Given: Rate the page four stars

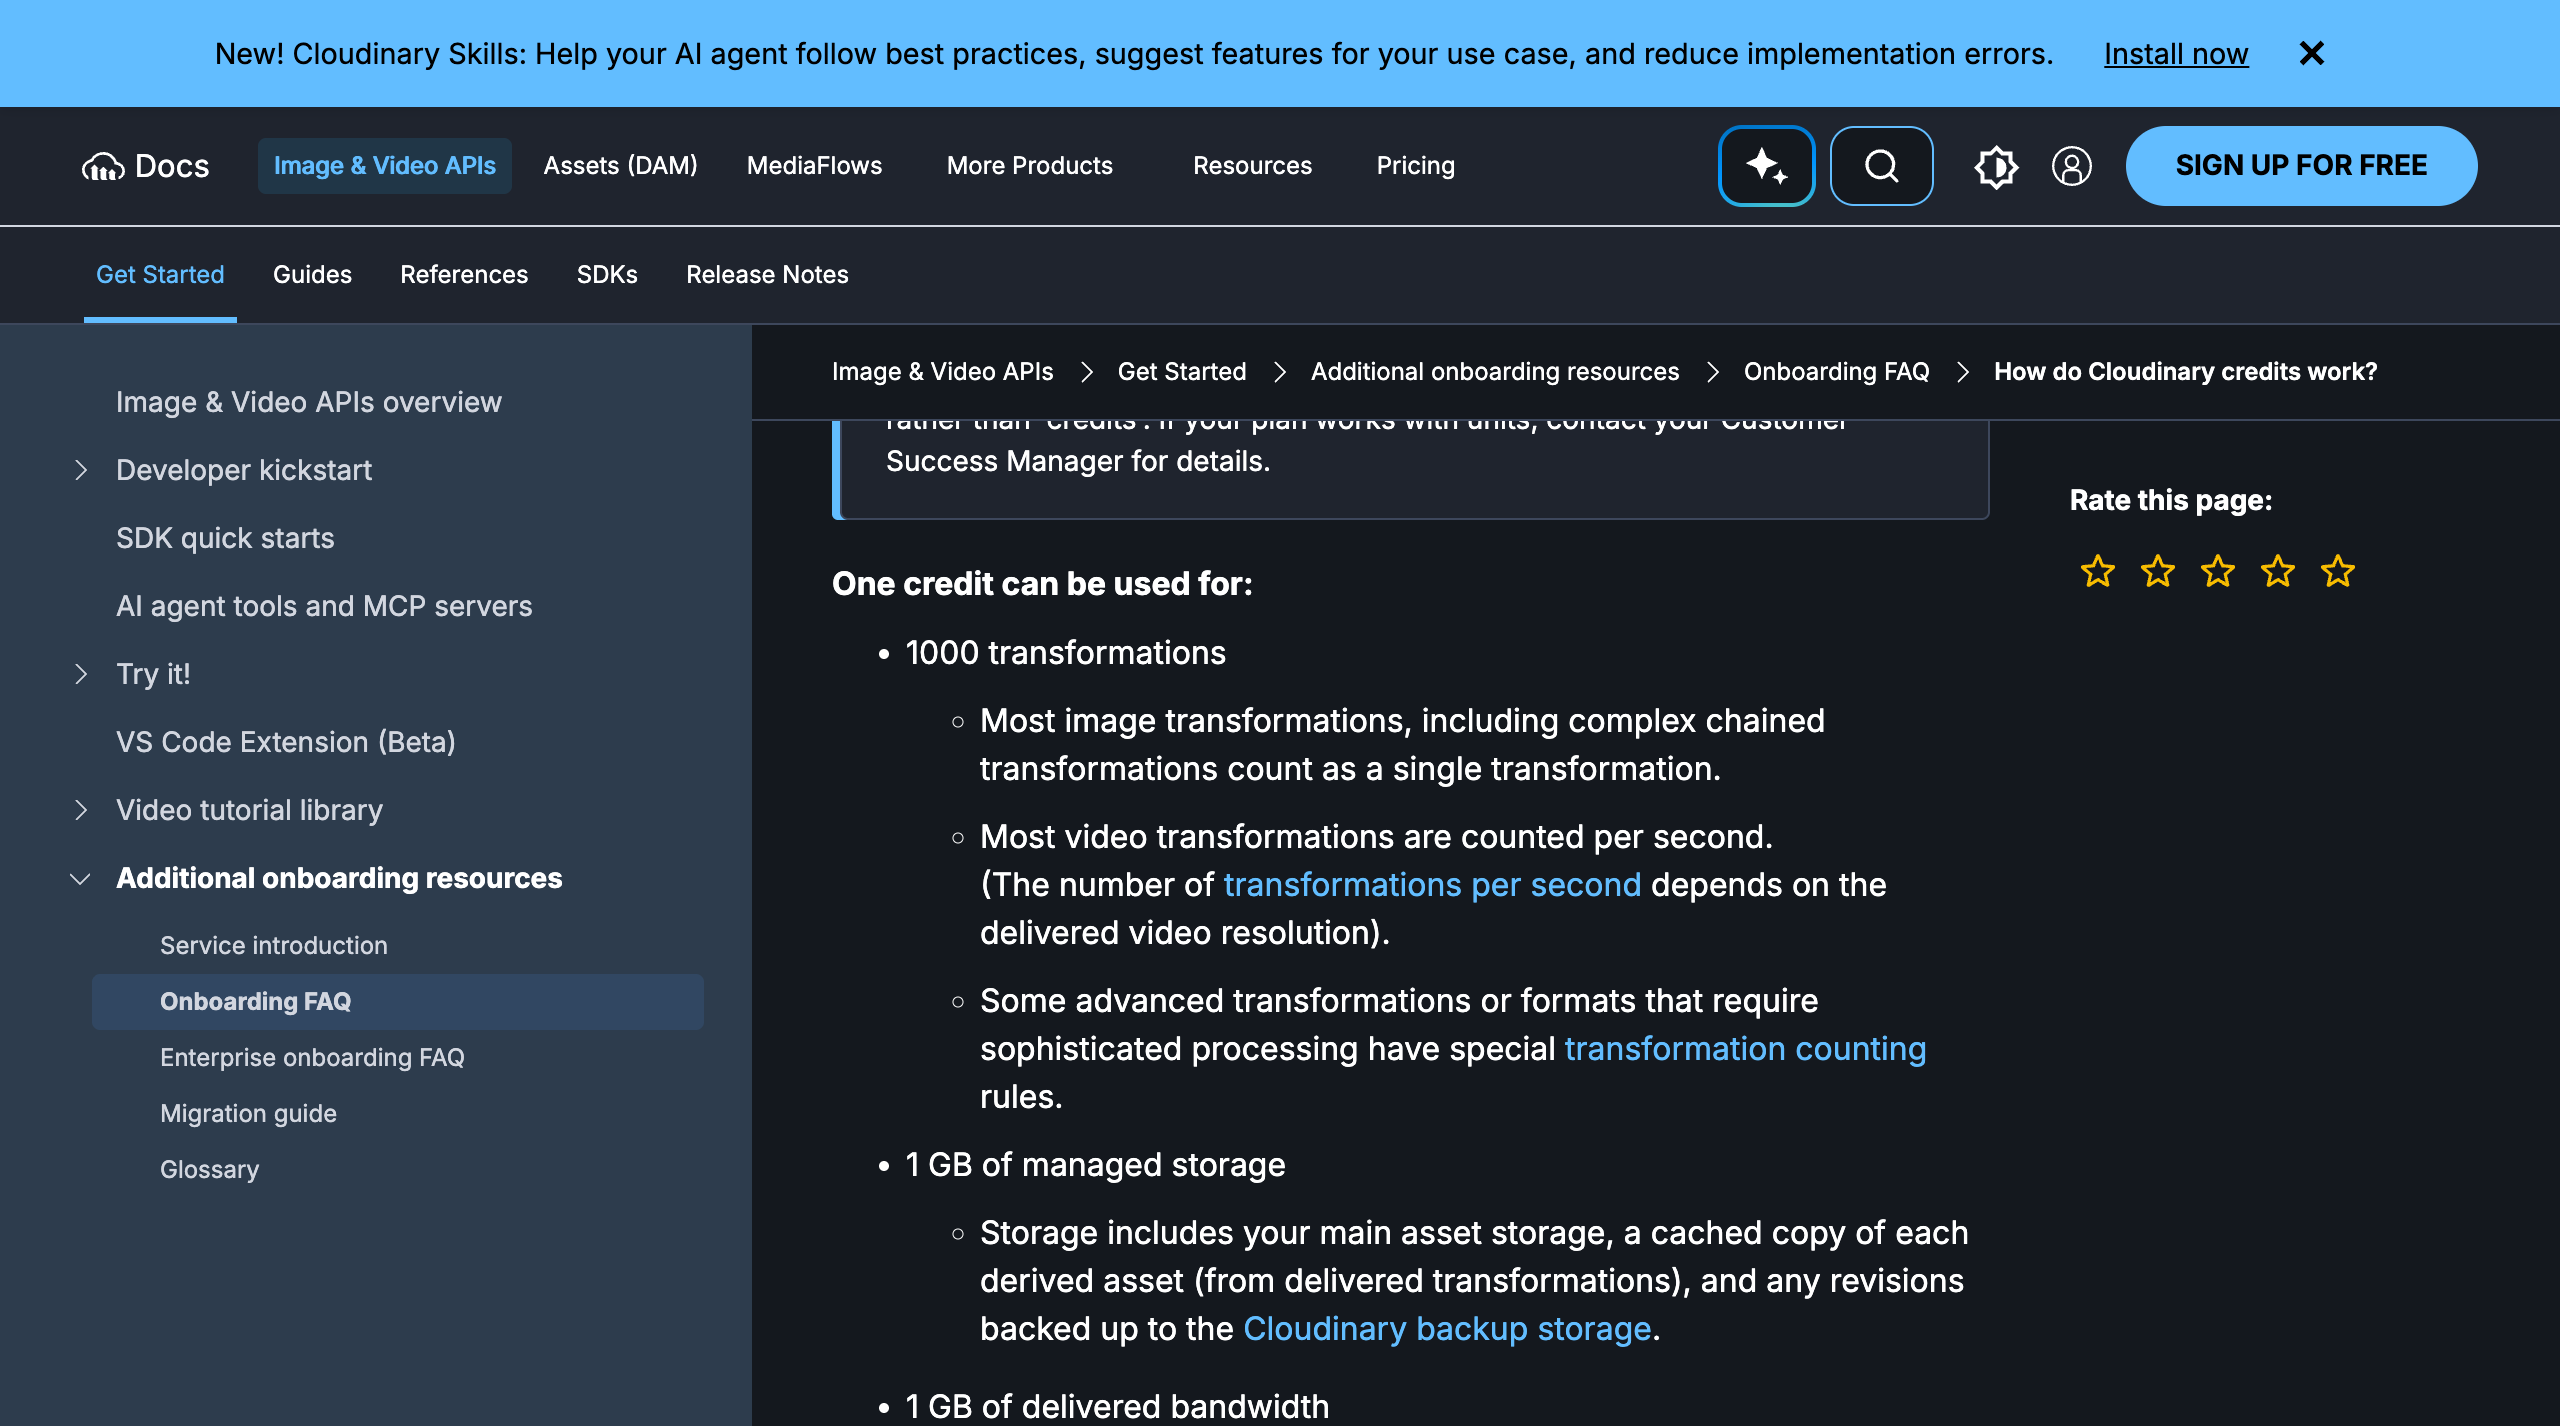Looking at the screenshot, I should pyautogui.click(x=2278, y=571).
